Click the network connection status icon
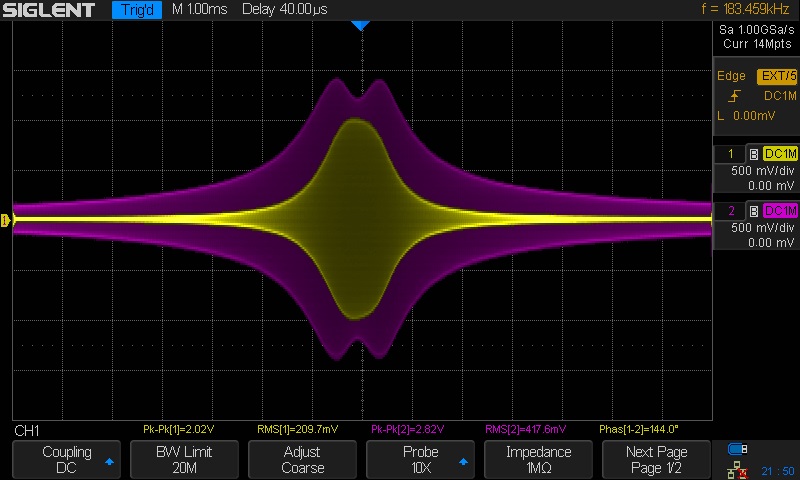Image resolution: width=800 pixels, height=480 pixels. pos(738,469)
